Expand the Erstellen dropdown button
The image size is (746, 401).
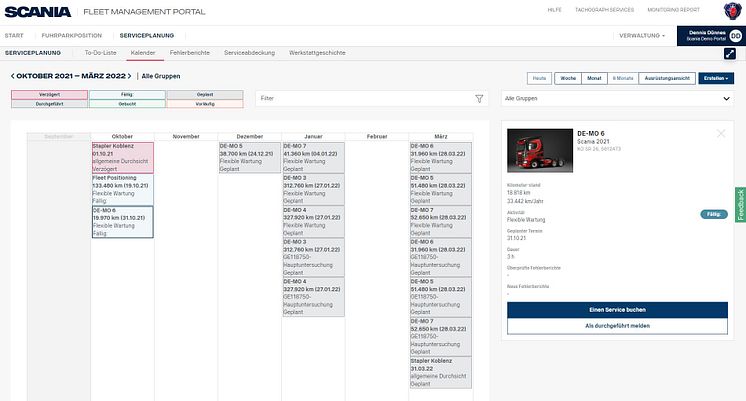point(716,77)
